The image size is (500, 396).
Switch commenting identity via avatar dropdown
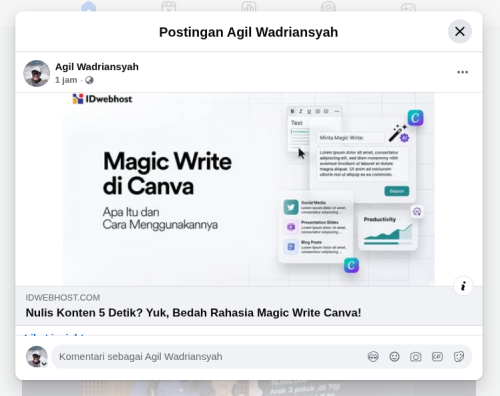pyautogui.click(x=37, y=357)
